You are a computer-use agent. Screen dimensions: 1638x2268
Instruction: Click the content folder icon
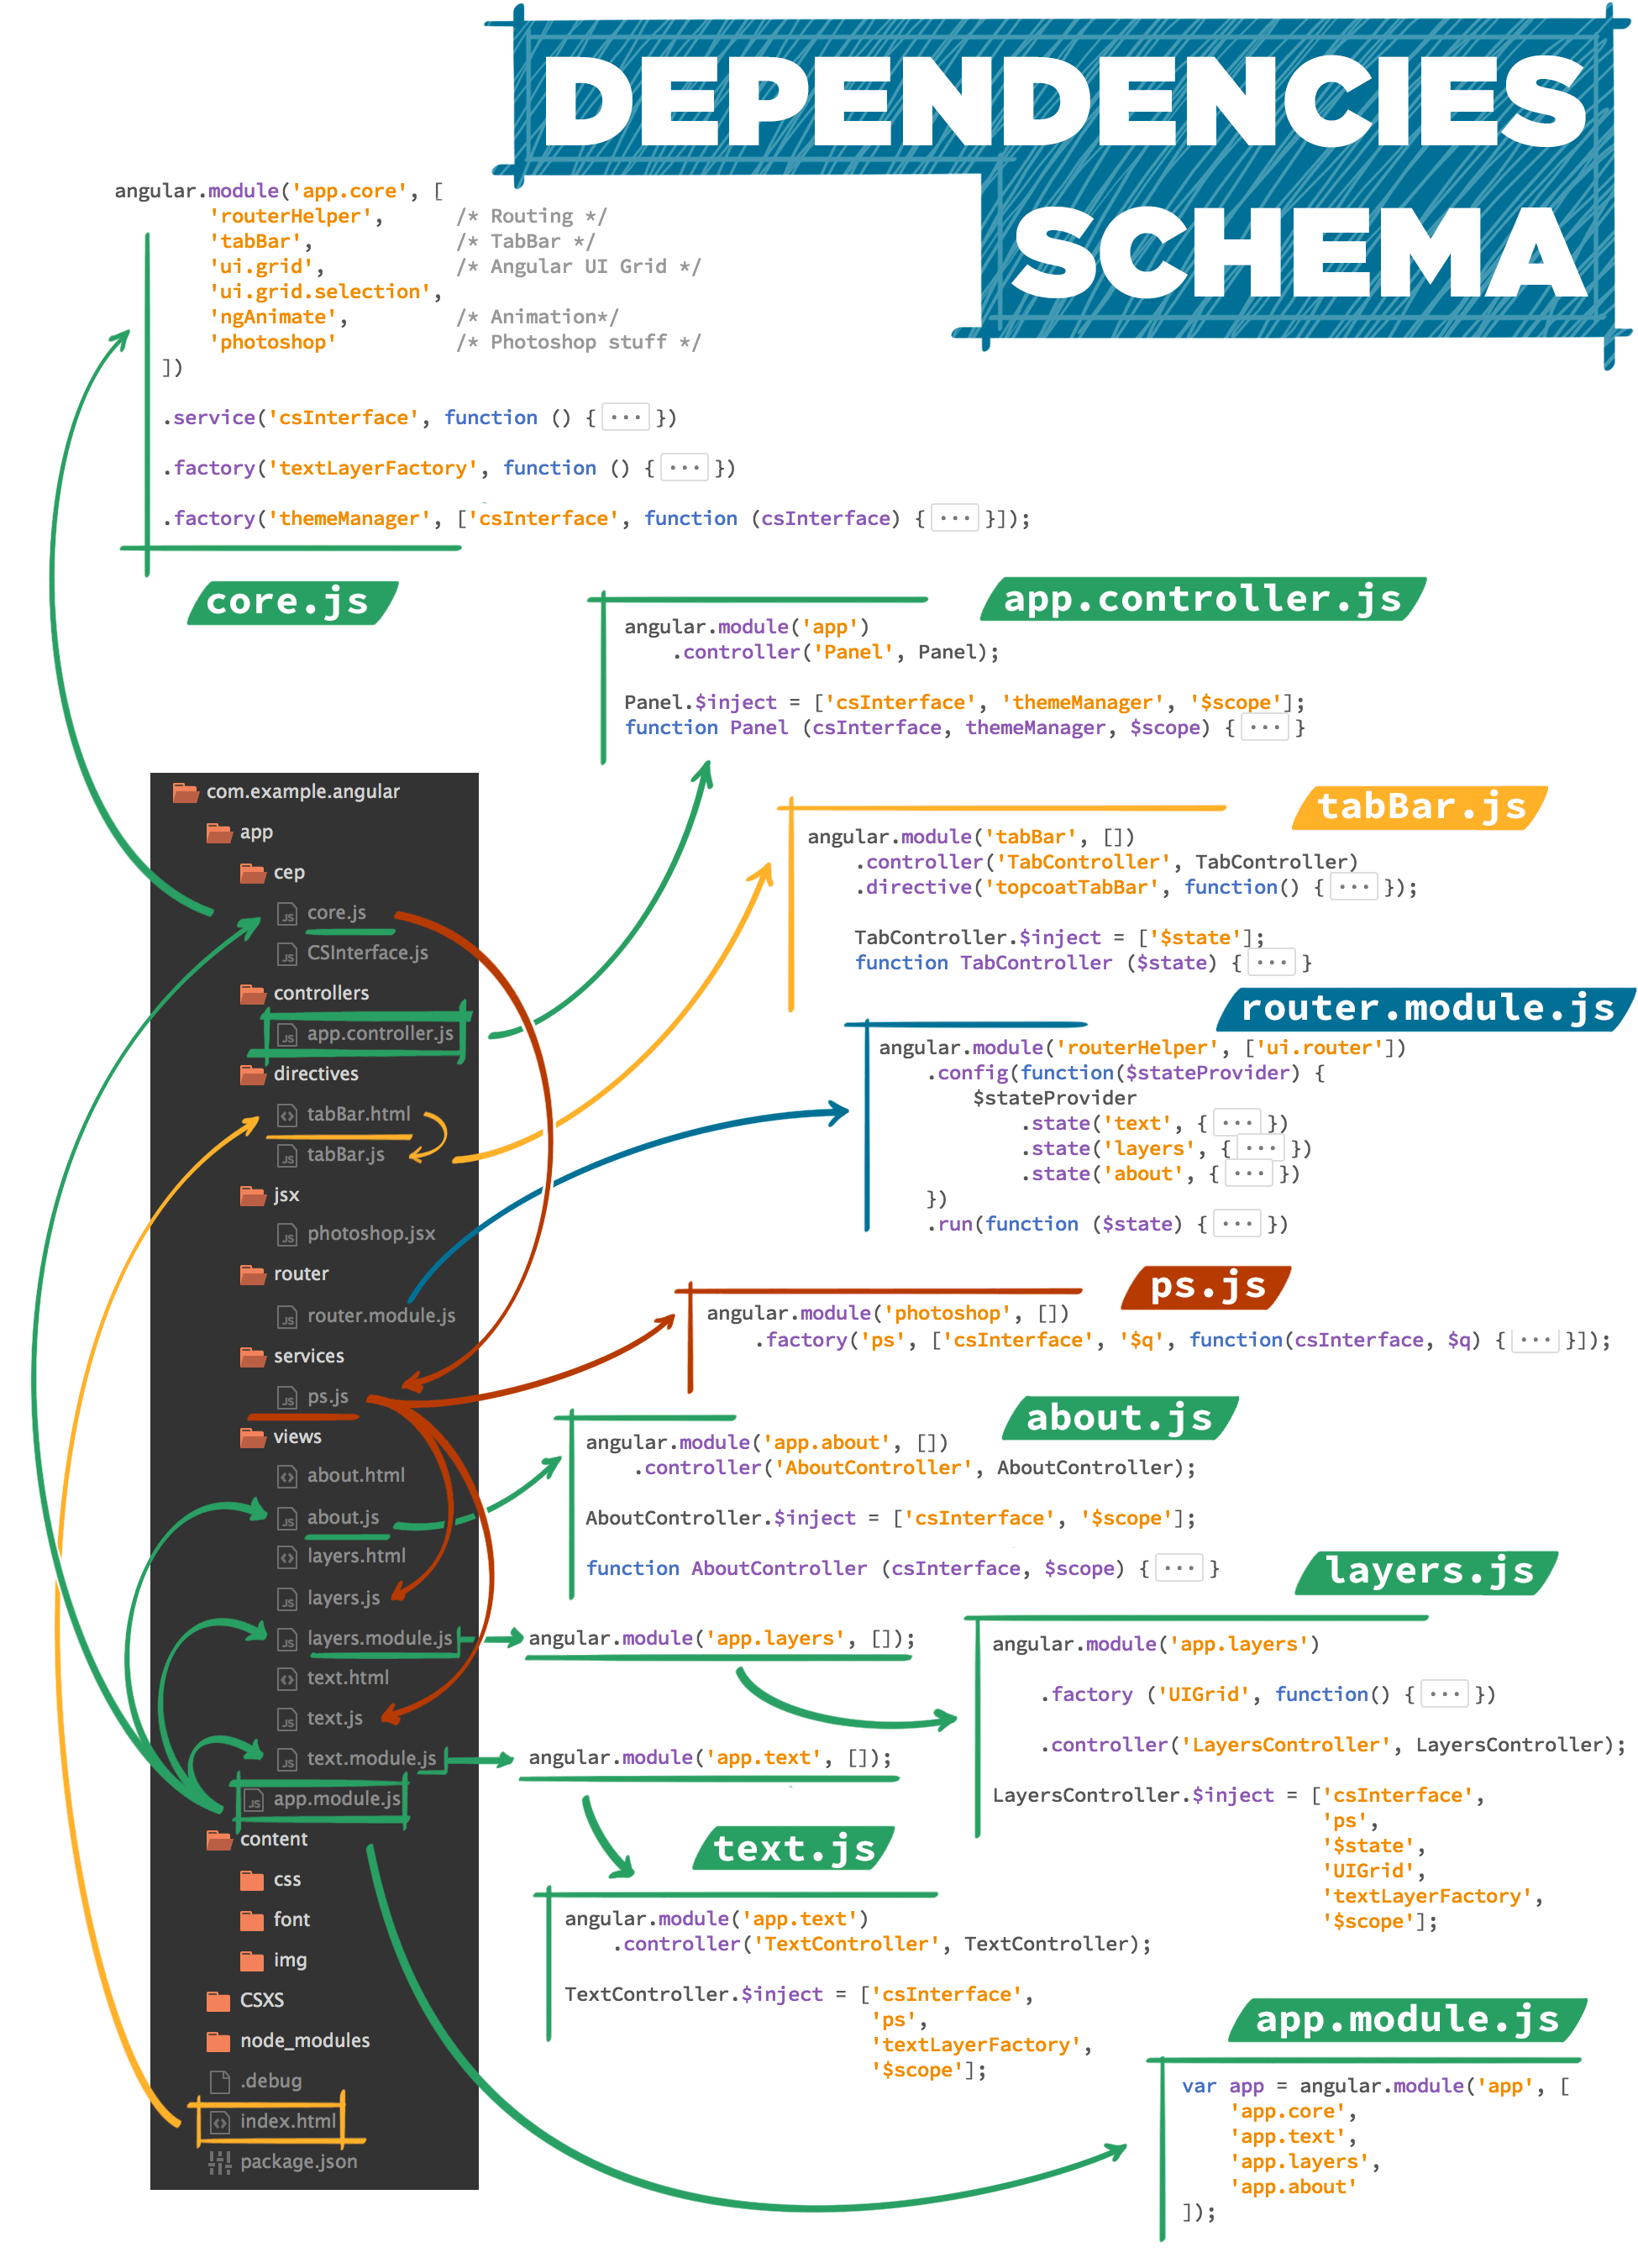coord(219,1839)
